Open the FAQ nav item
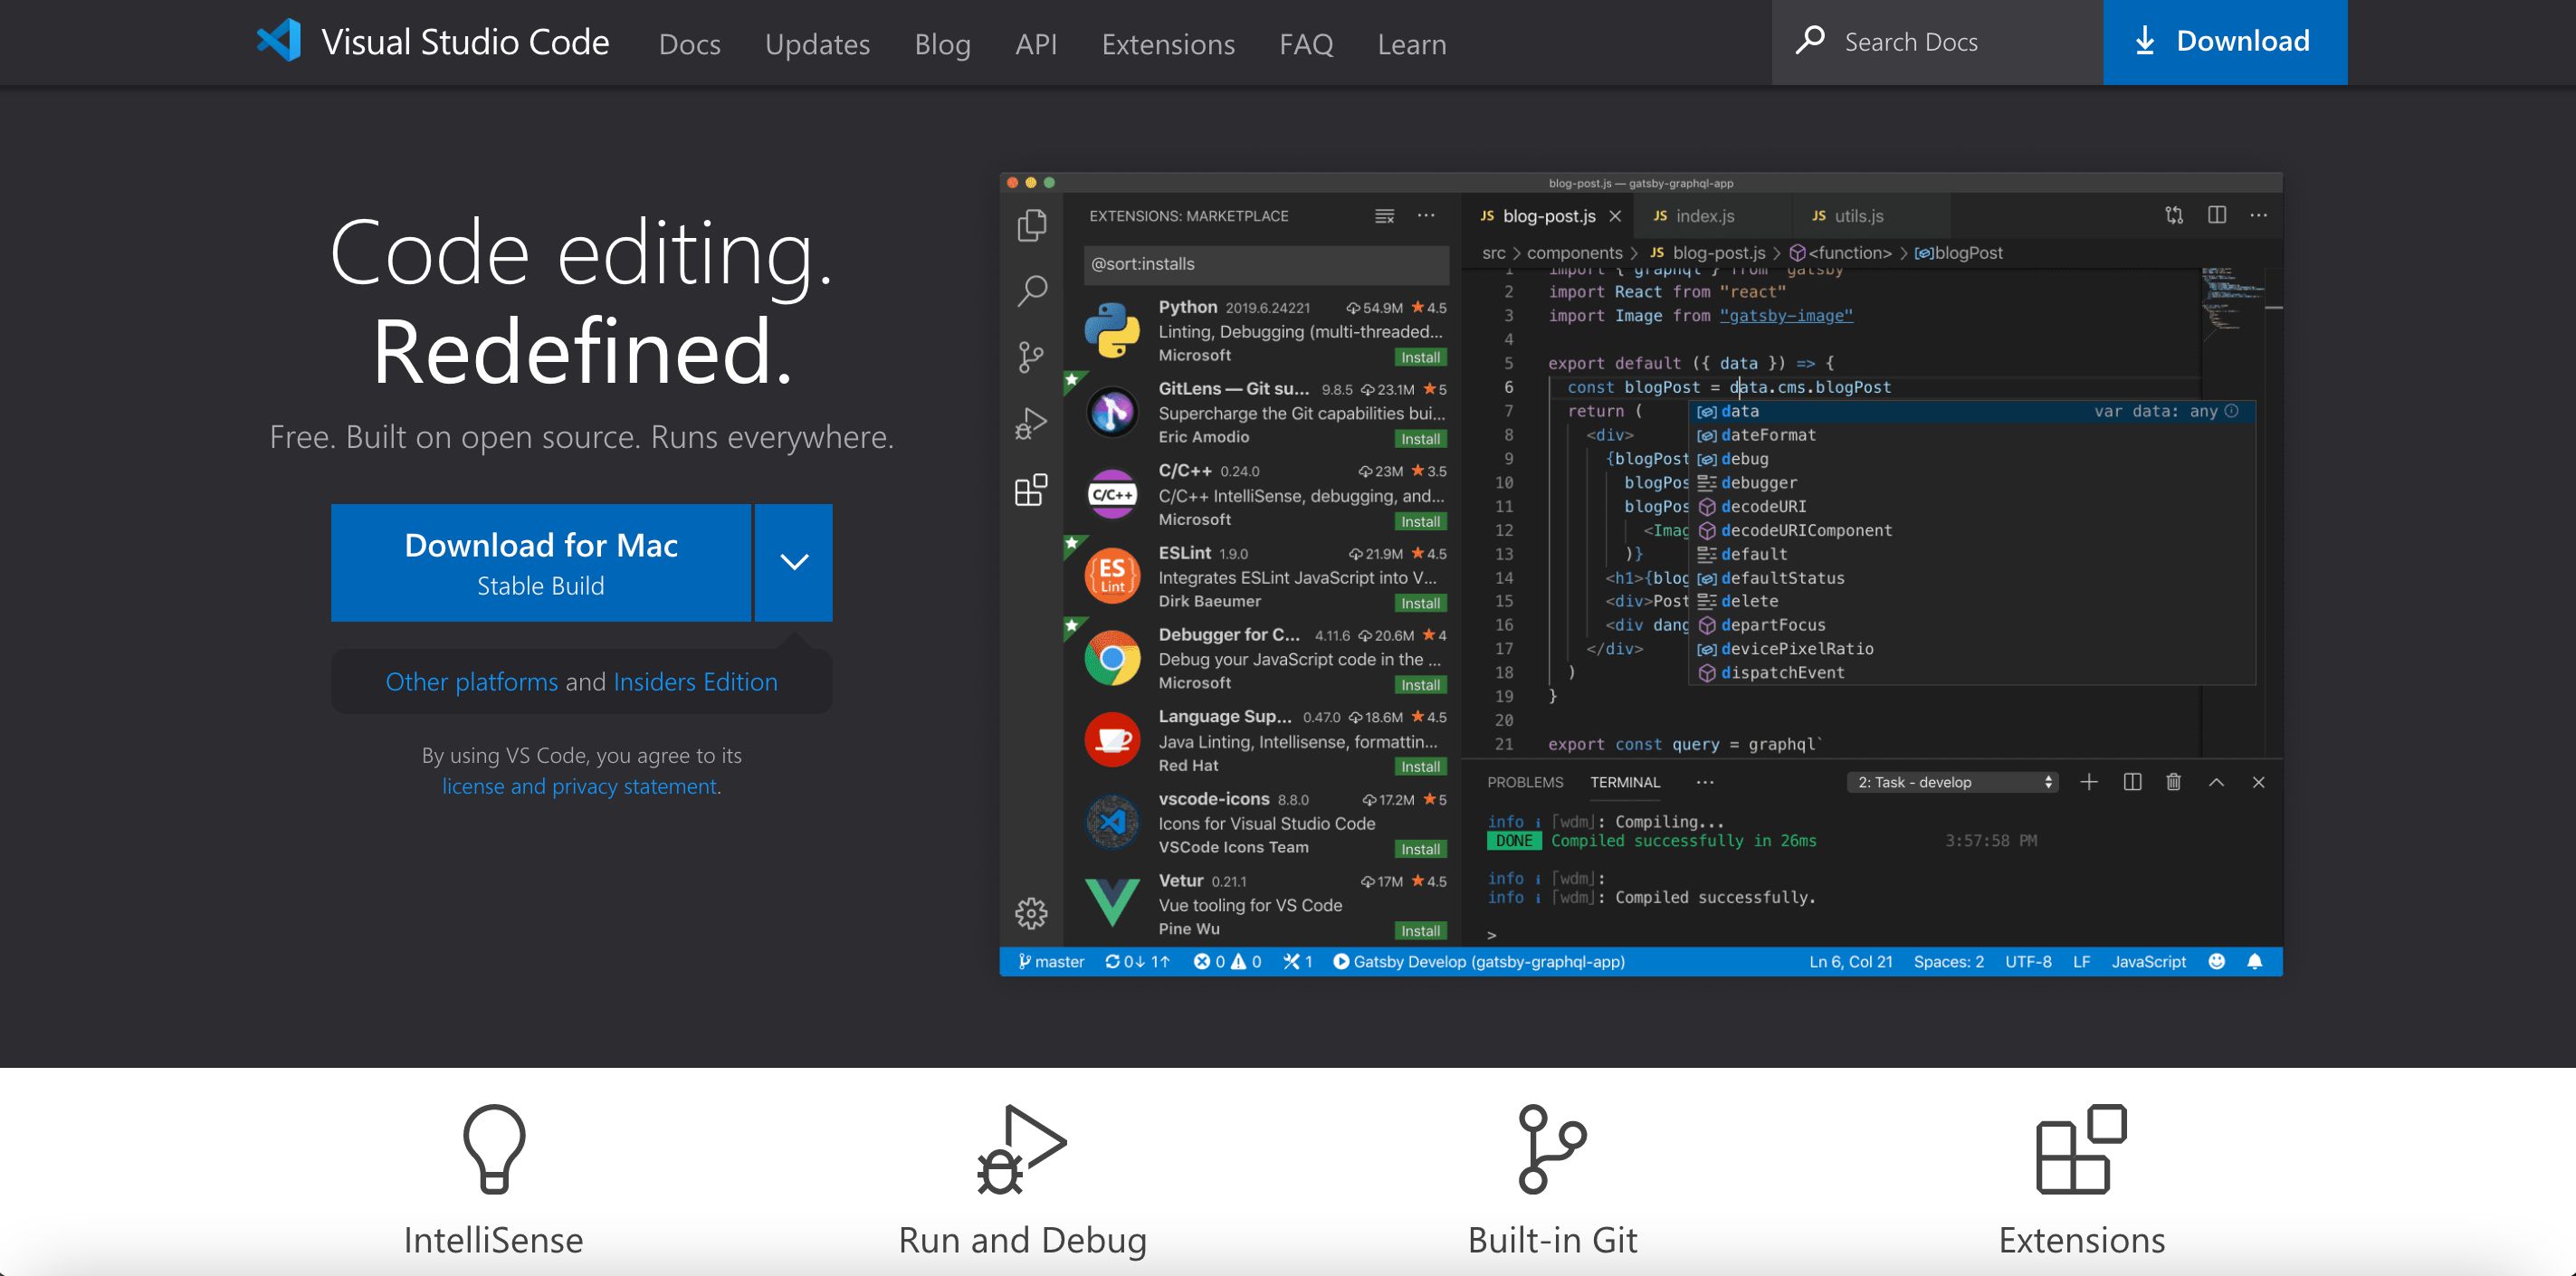The image size is (2576, 1276). pyautogui.click(x=1306, y=44)
